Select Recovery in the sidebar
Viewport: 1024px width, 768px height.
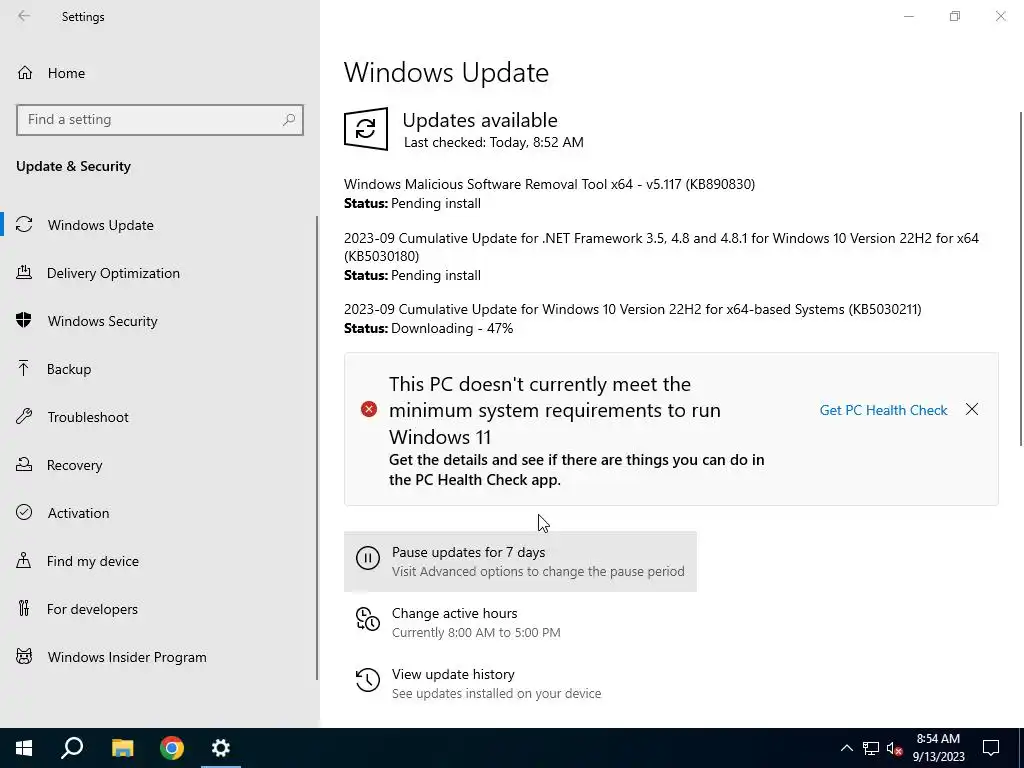tap(74, 465)
